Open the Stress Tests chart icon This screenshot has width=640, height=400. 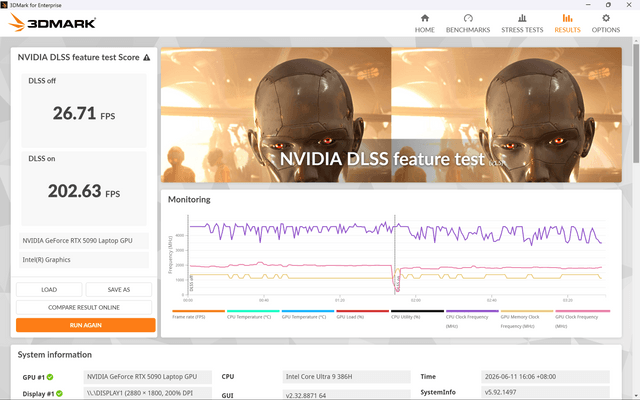click(x=522, y=18)
